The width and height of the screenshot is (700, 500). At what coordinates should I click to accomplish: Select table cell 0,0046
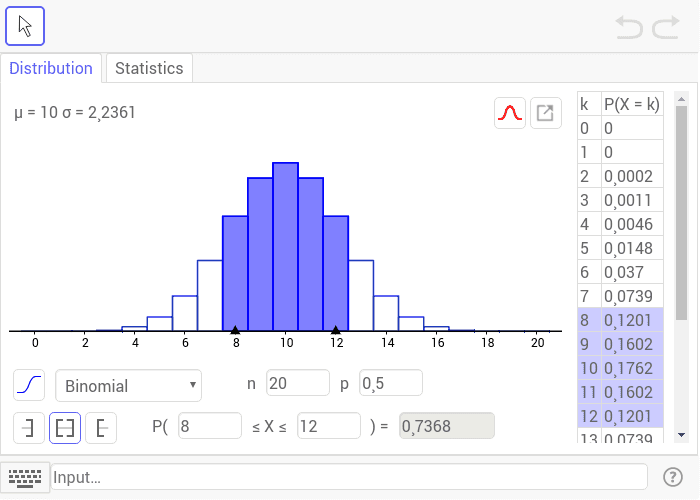point(632,224)
